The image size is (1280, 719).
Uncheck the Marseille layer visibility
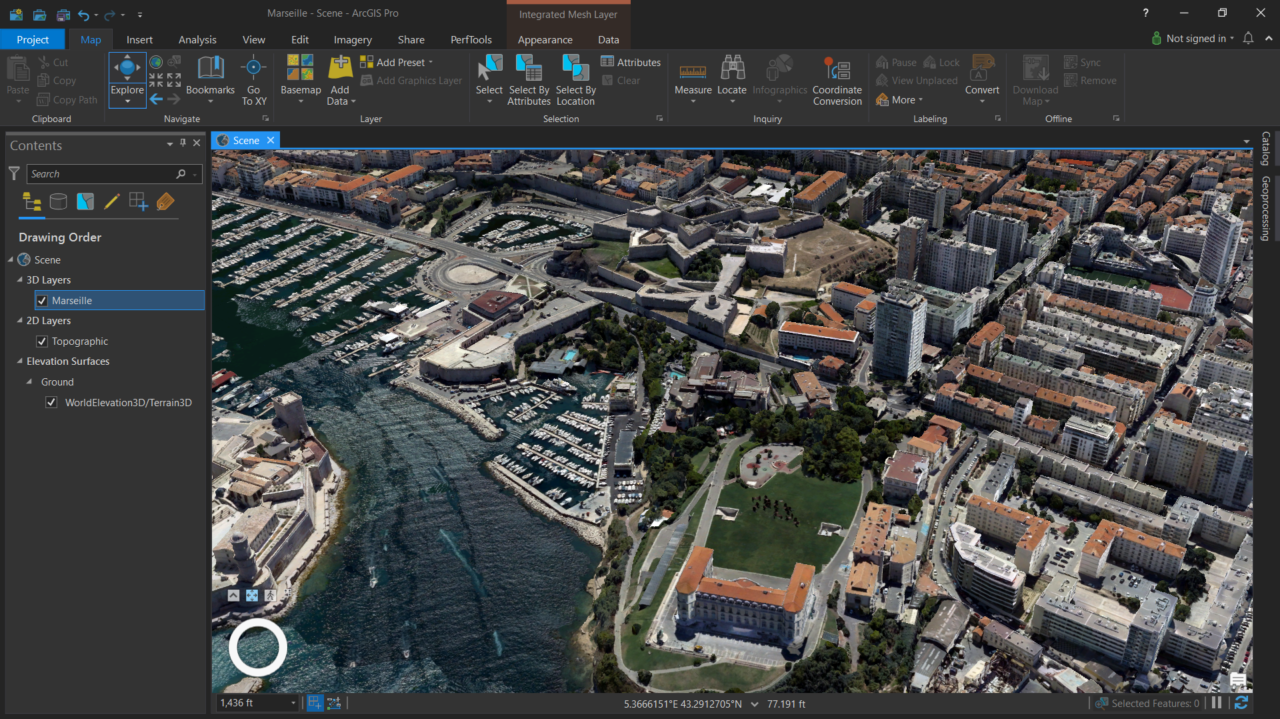click(x=42, y=300)
